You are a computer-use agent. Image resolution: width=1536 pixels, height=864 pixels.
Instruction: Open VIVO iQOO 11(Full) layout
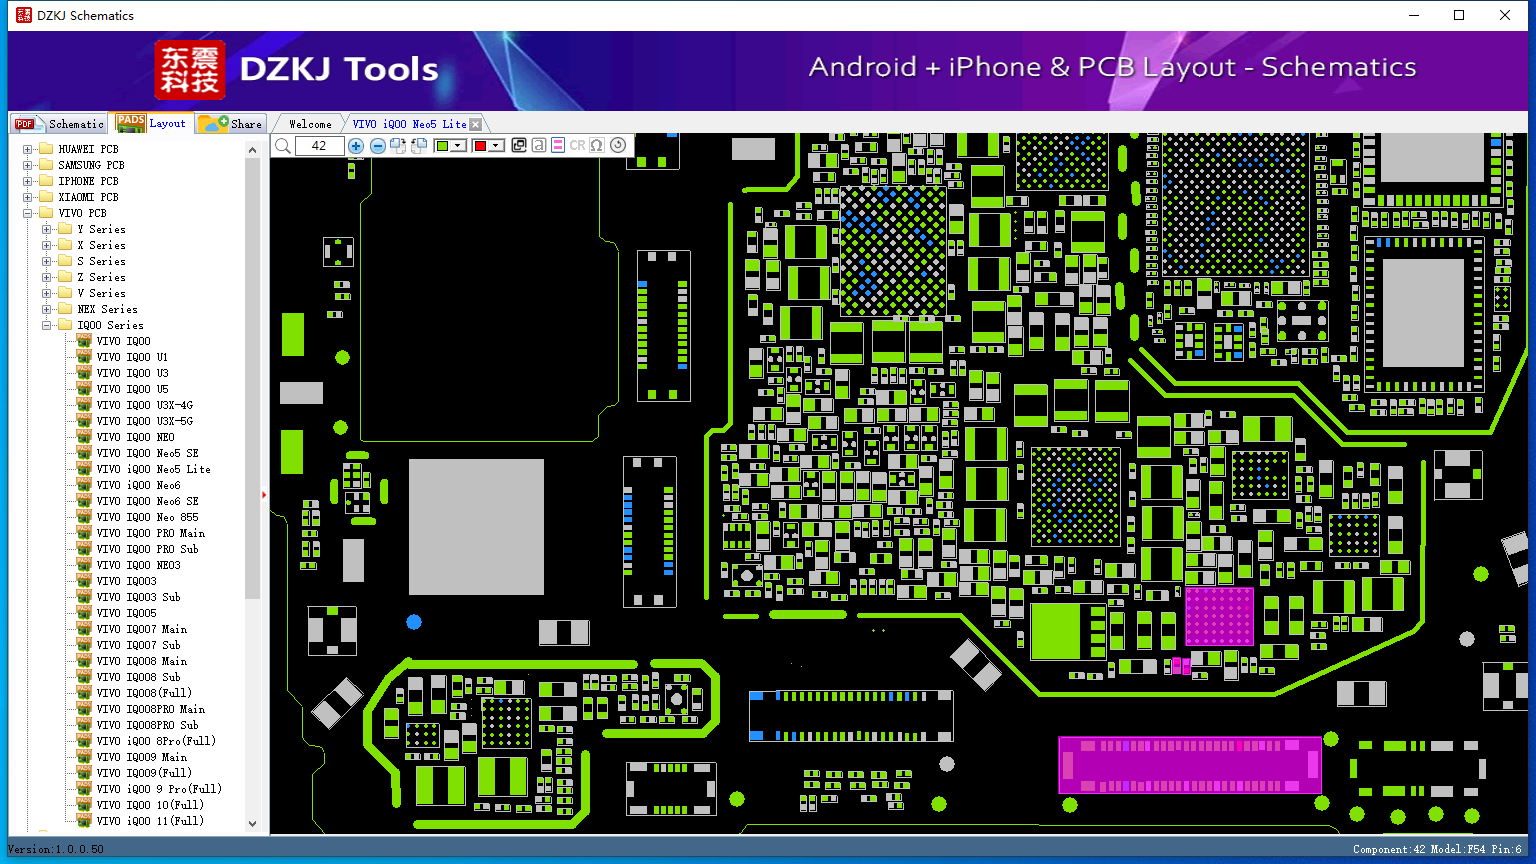pyautogui.click(x=150, y=821)
